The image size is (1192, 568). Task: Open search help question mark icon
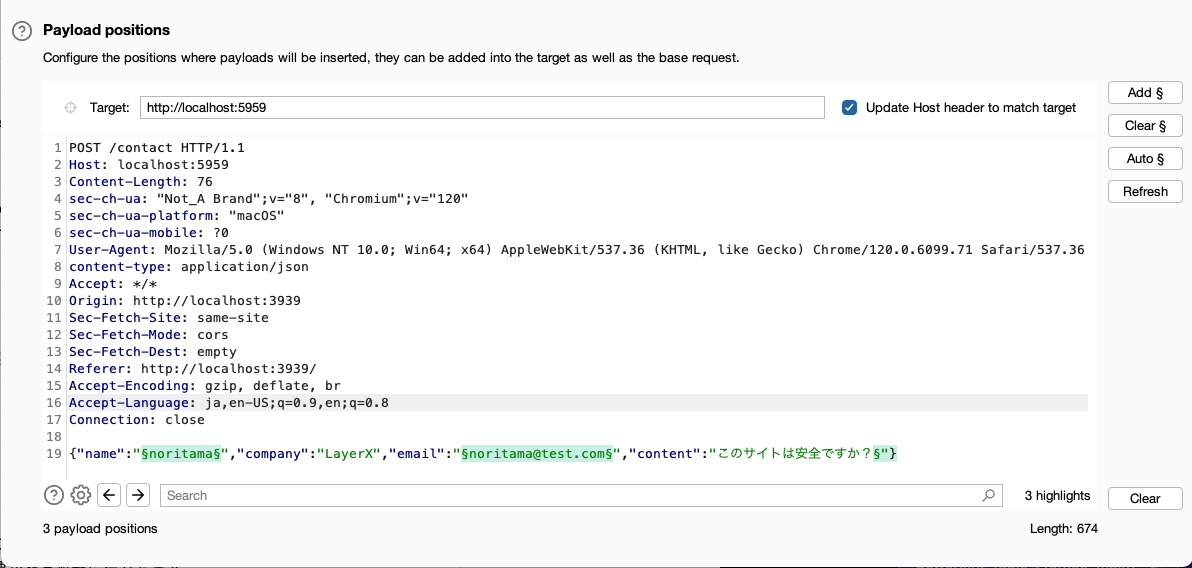coord(53,496)
